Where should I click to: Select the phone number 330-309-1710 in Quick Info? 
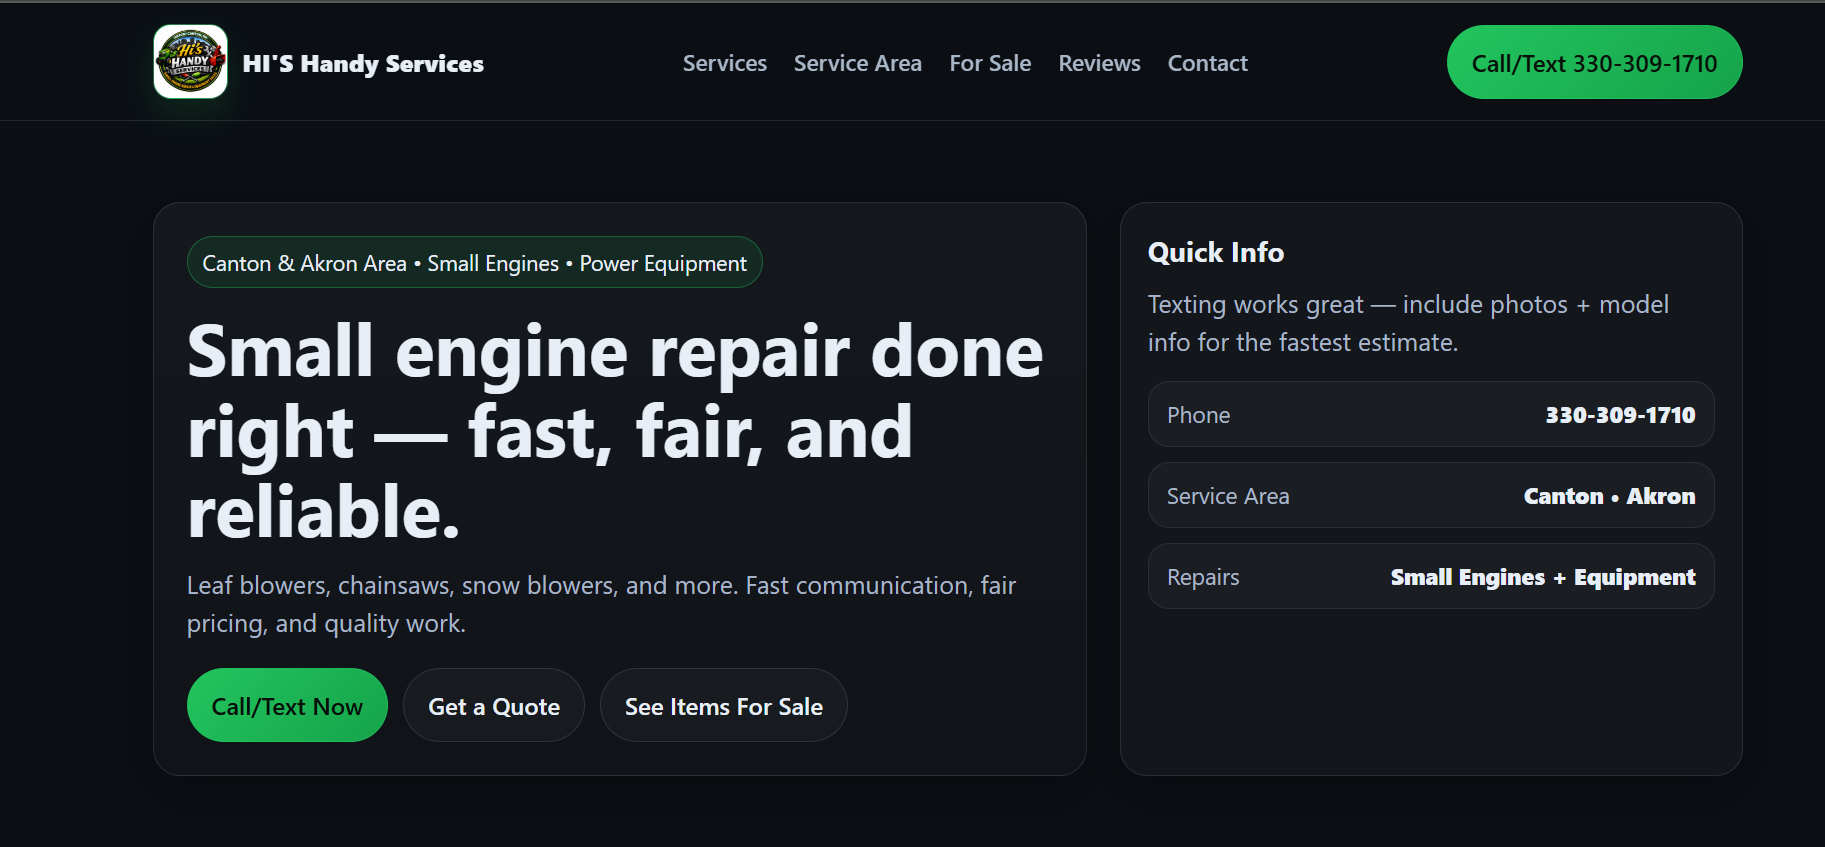(x=1620, y=415)
